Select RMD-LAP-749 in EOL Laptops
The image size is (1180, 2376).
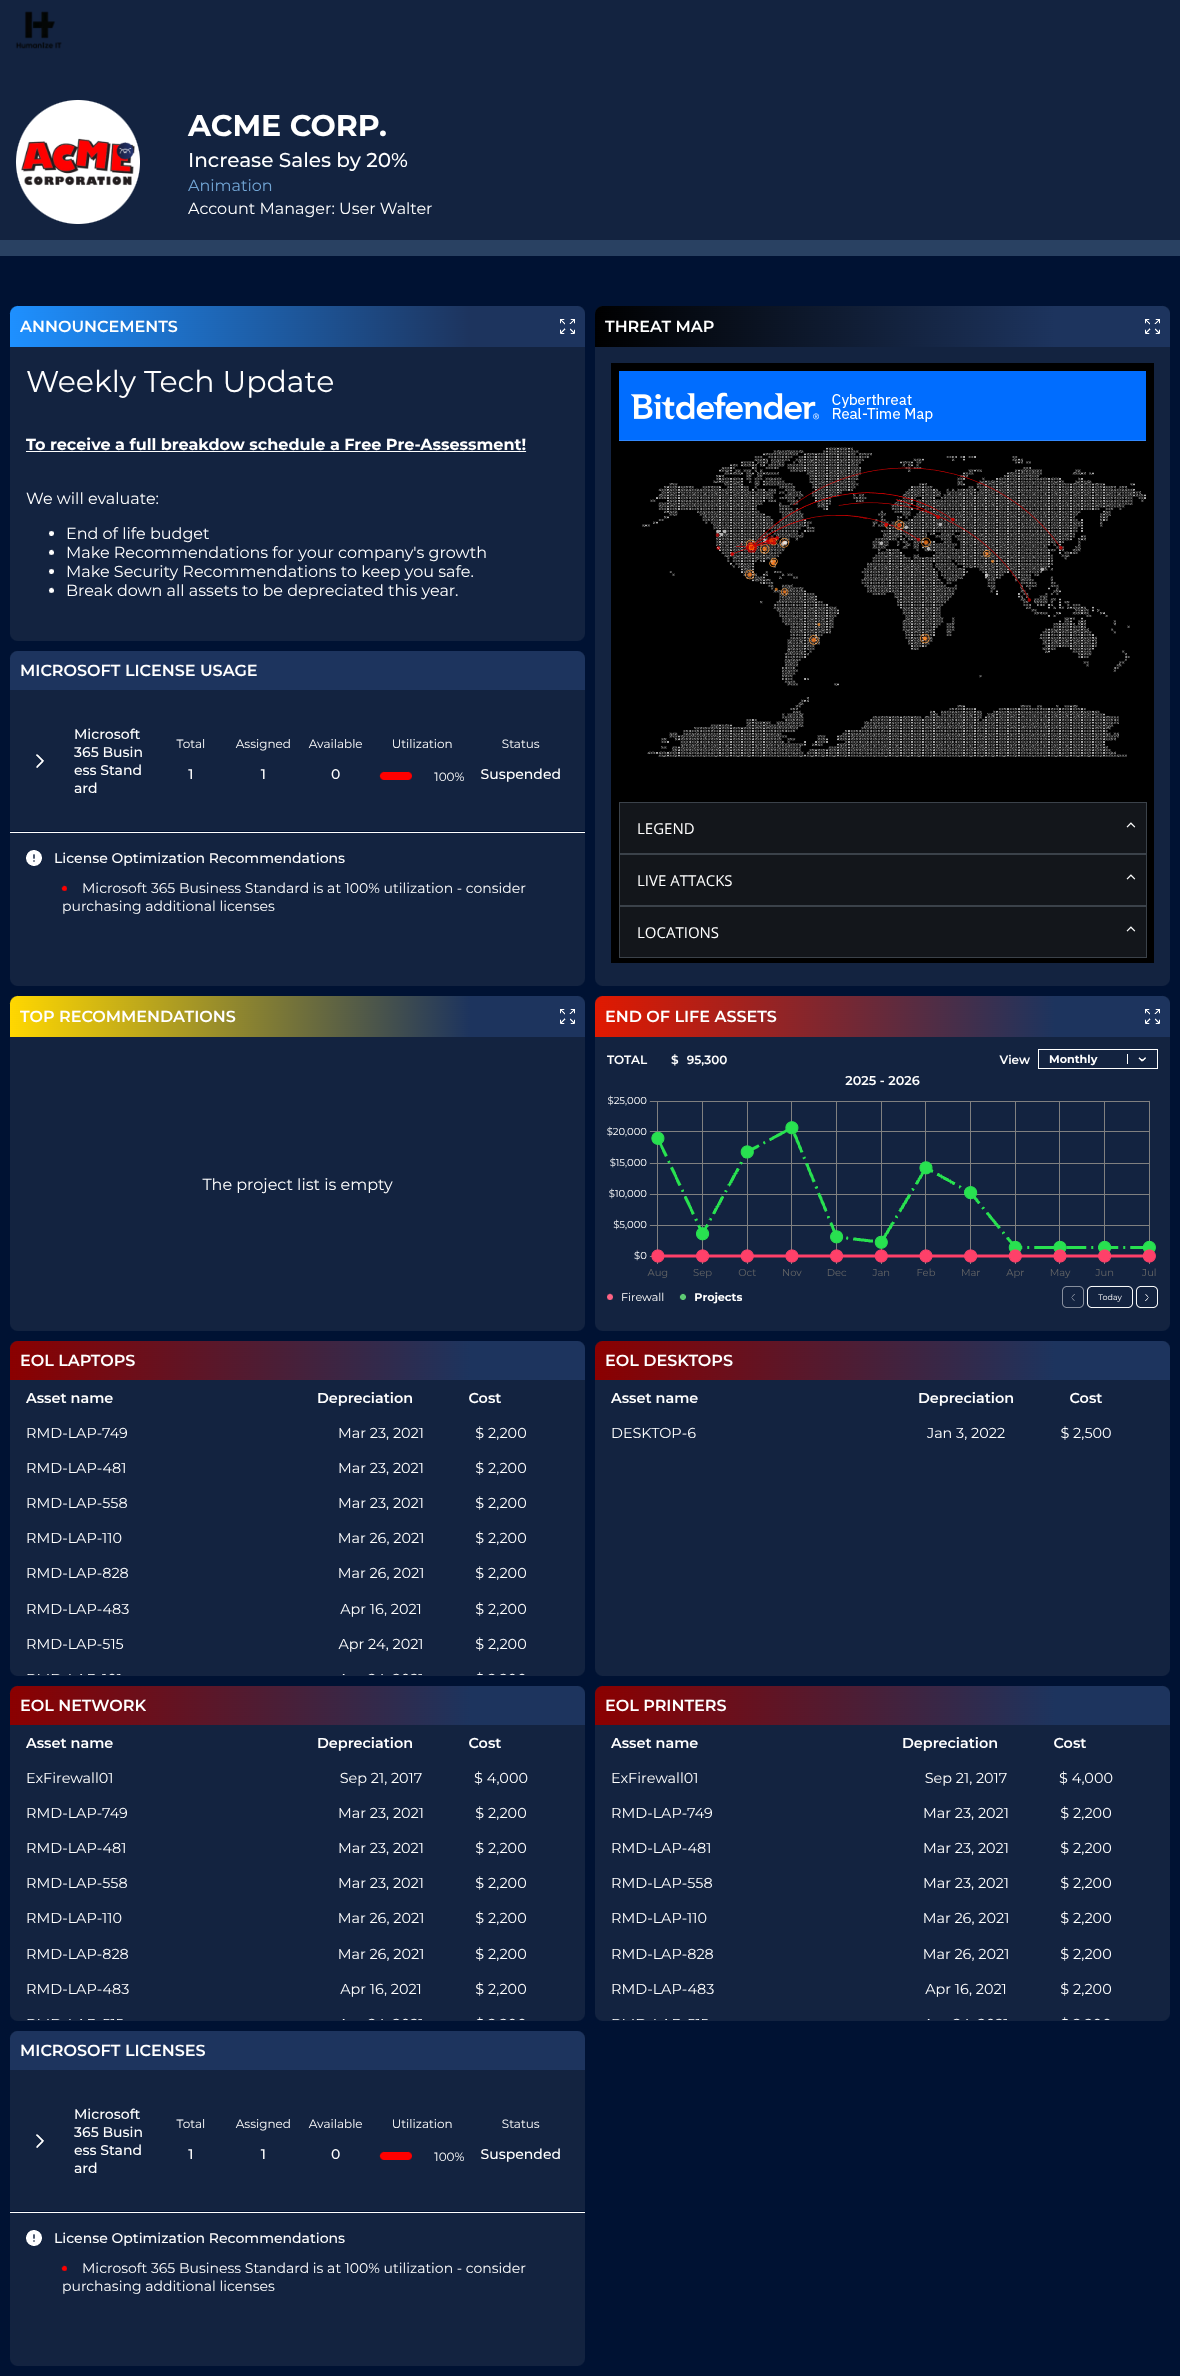click(x=77, y=1432)
